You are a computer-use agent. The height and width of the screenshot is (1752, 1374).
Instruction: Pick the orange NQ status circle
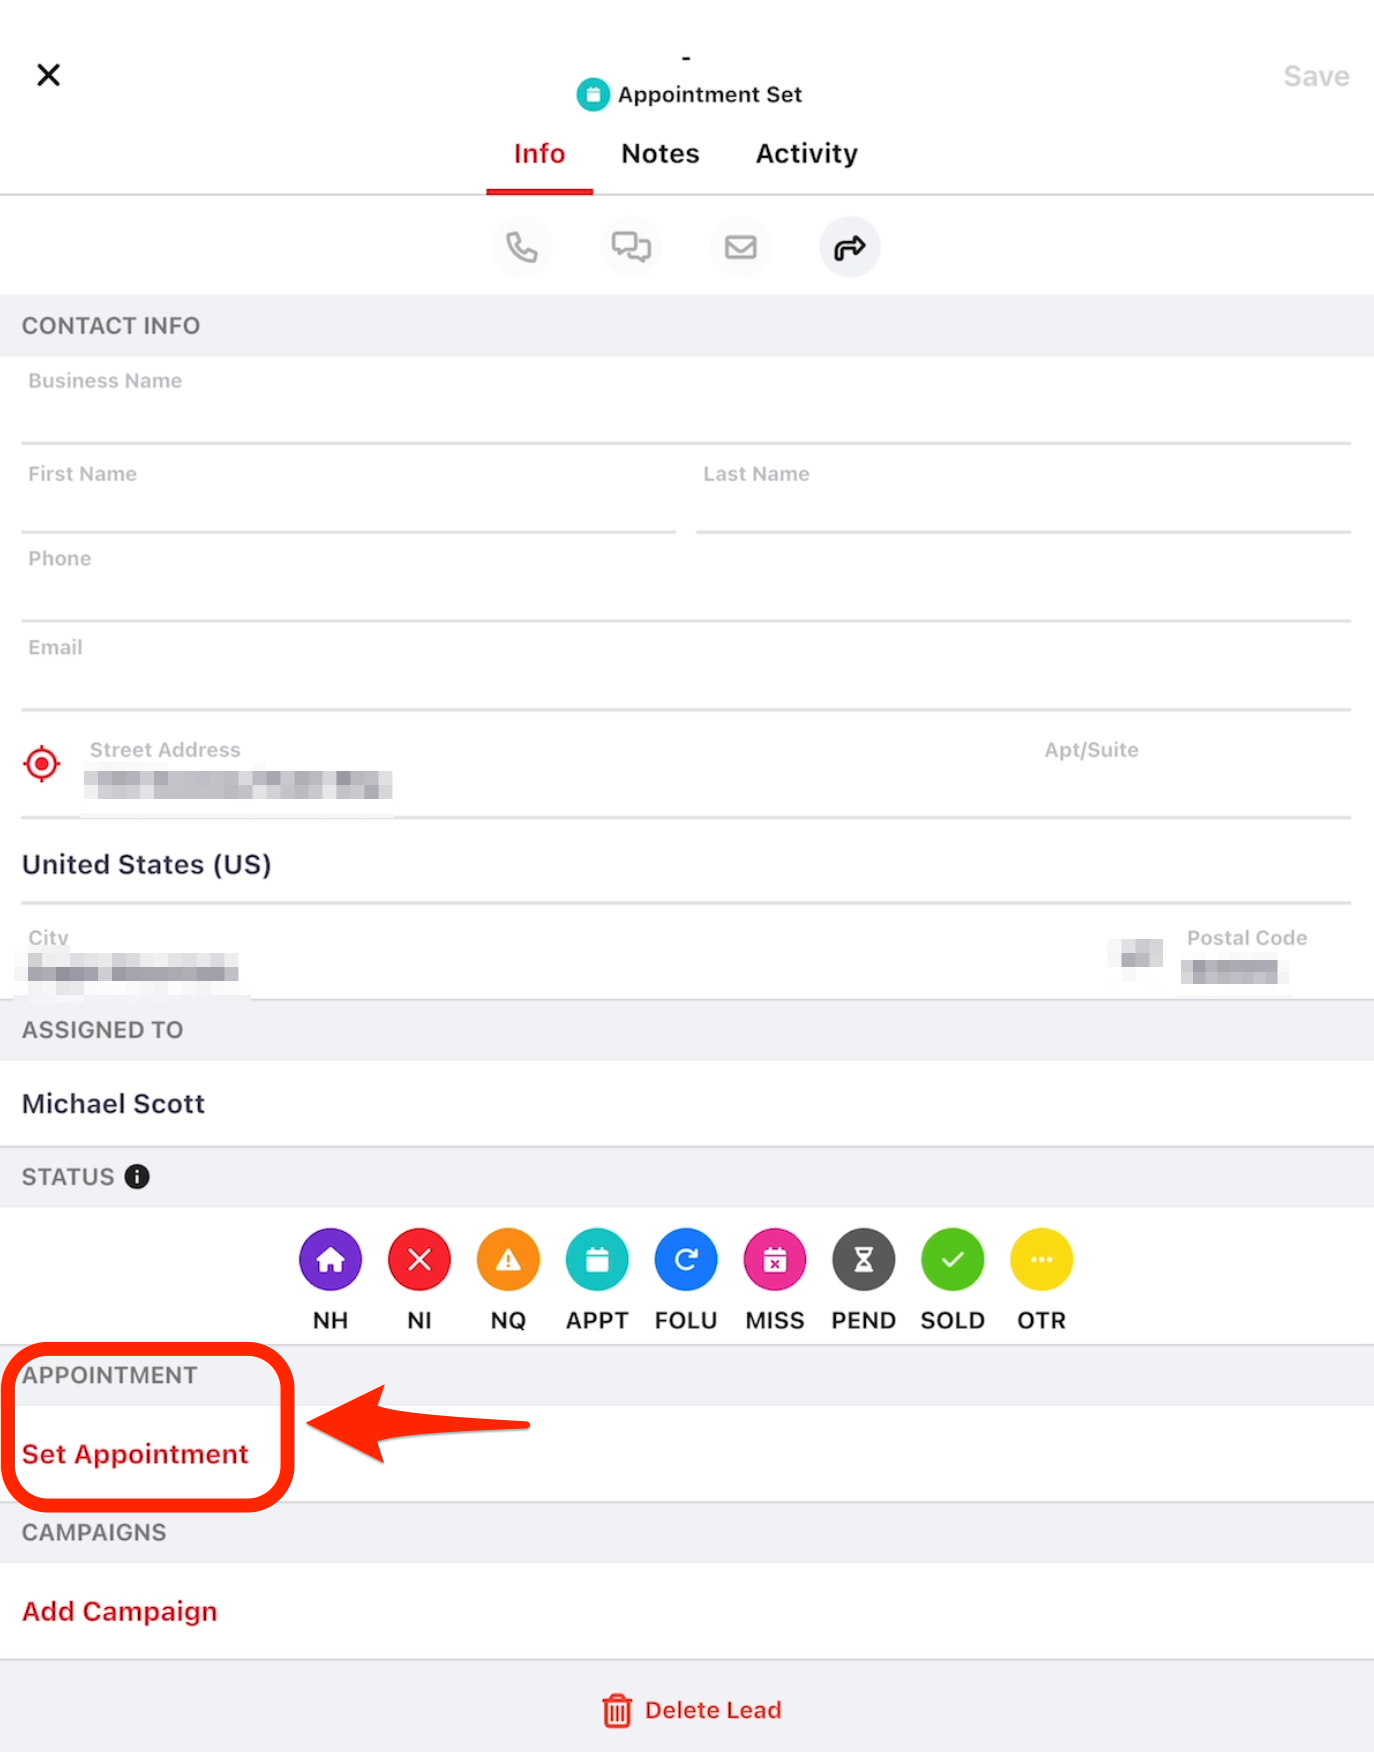508,1260
